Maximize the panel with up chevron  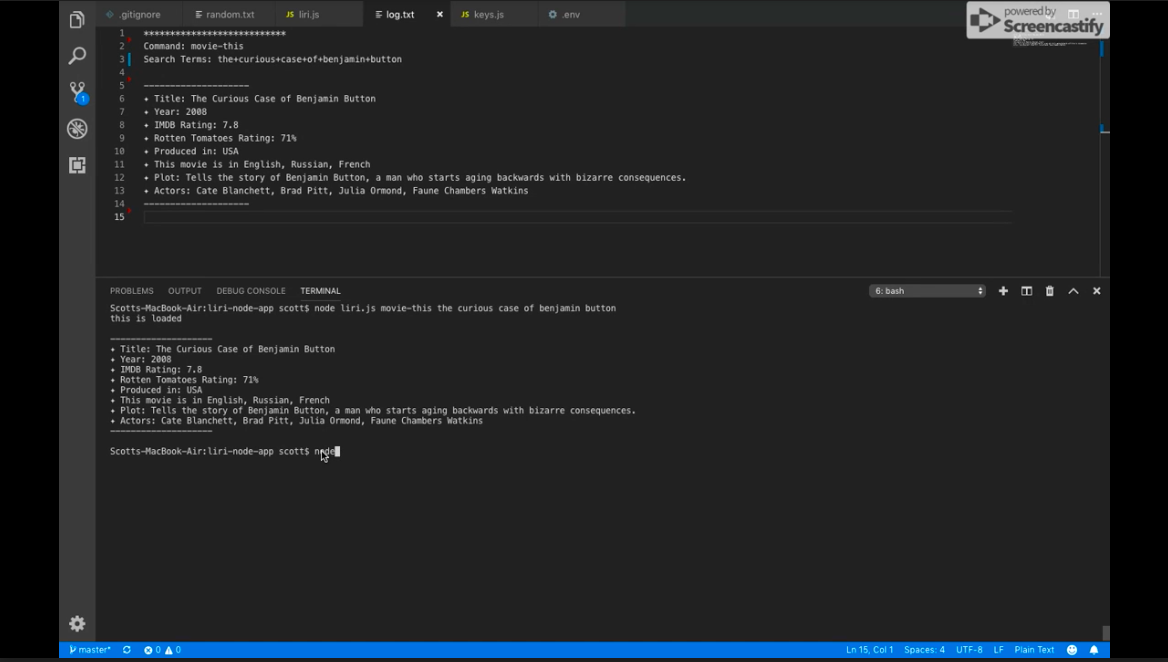1073,291
